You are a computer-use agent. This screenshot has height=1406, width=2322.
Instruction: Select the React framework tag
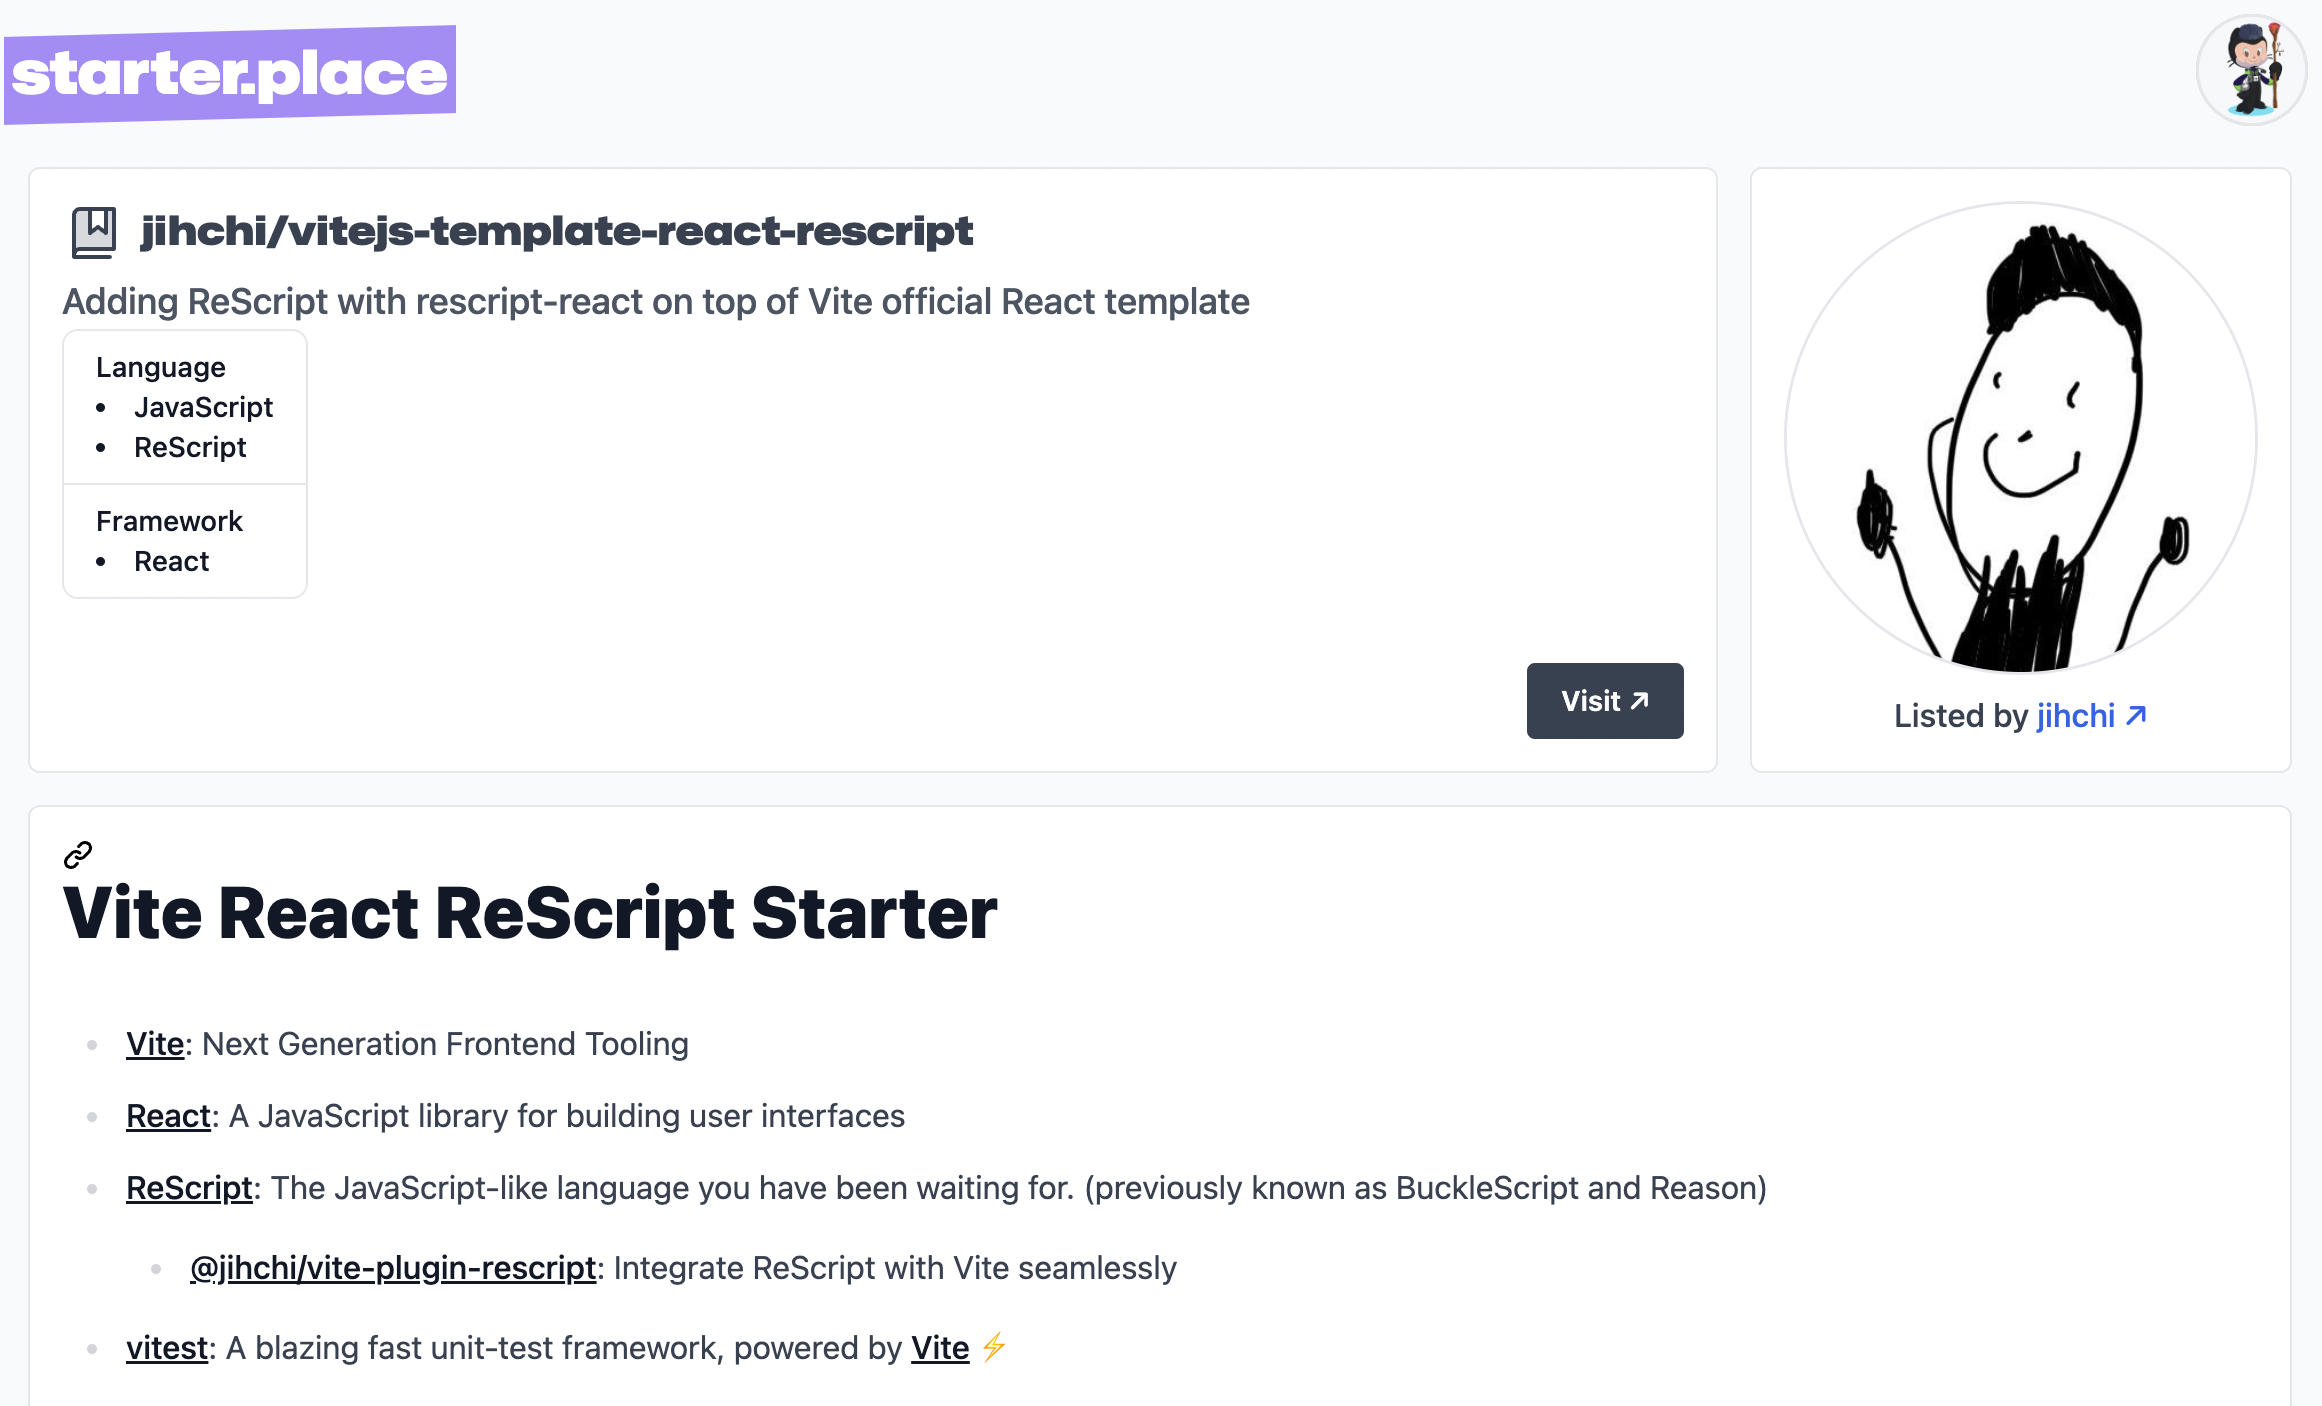(172, 561)
